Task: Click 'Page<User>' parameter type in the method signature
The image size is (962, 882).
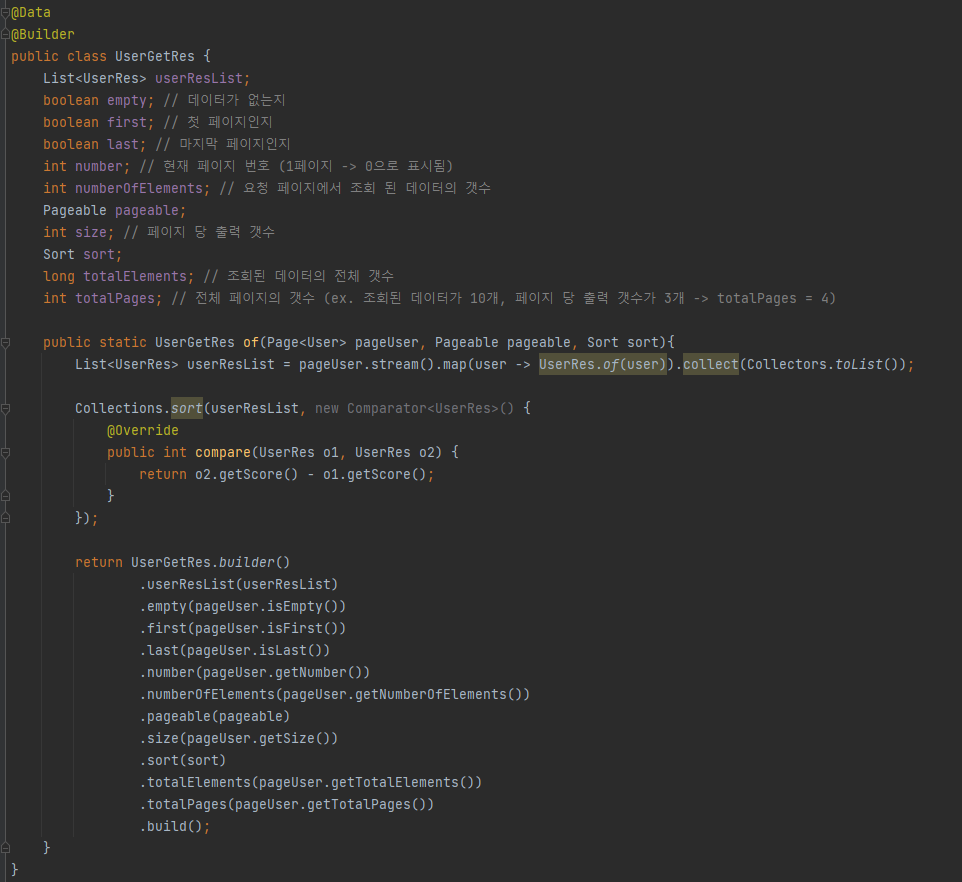Action: 307,342
